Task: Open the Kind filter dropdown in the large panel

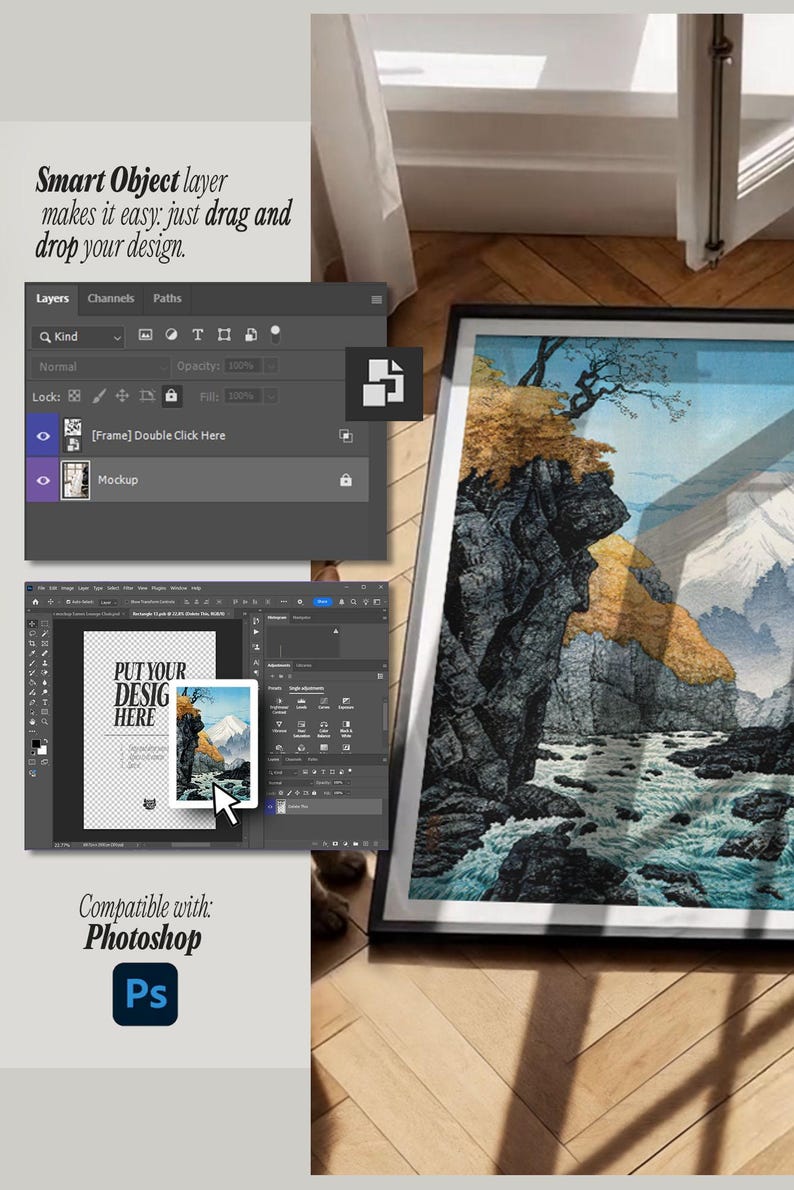Action: [x=78, y=336]
